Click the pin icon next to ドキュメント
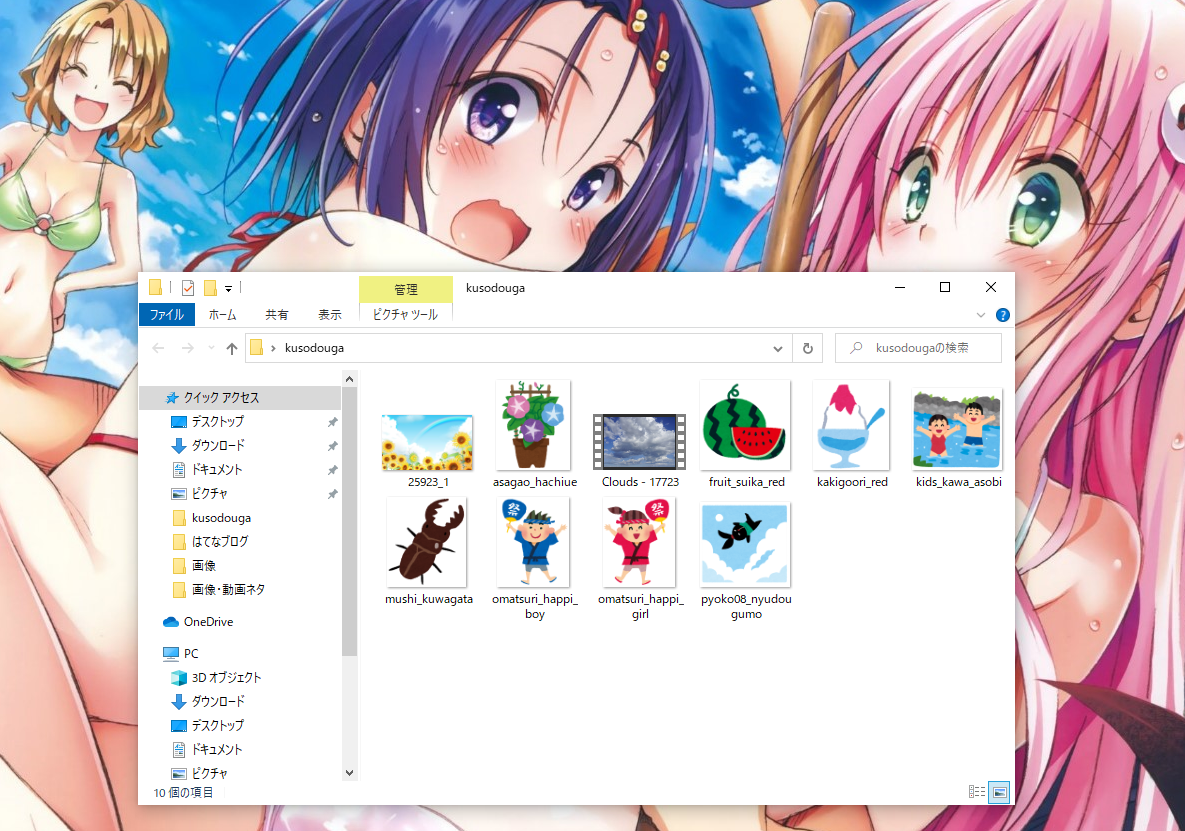Screen dimensions: 1185x831 point(332,471)
